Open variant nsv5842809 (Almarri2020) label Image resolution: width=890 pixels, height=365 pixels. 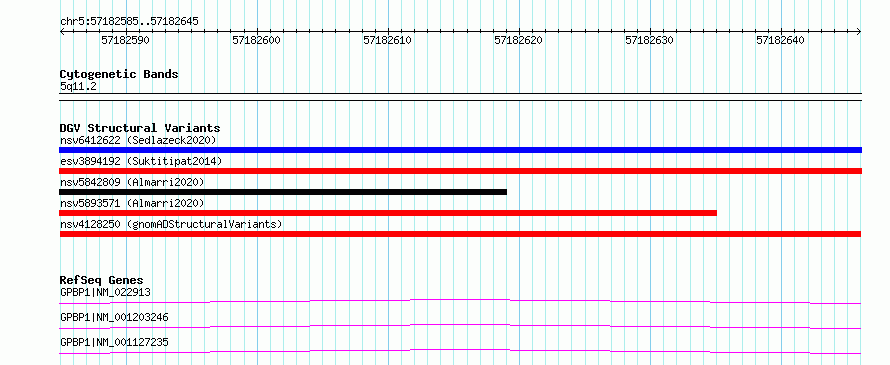(x=132, y=182)
